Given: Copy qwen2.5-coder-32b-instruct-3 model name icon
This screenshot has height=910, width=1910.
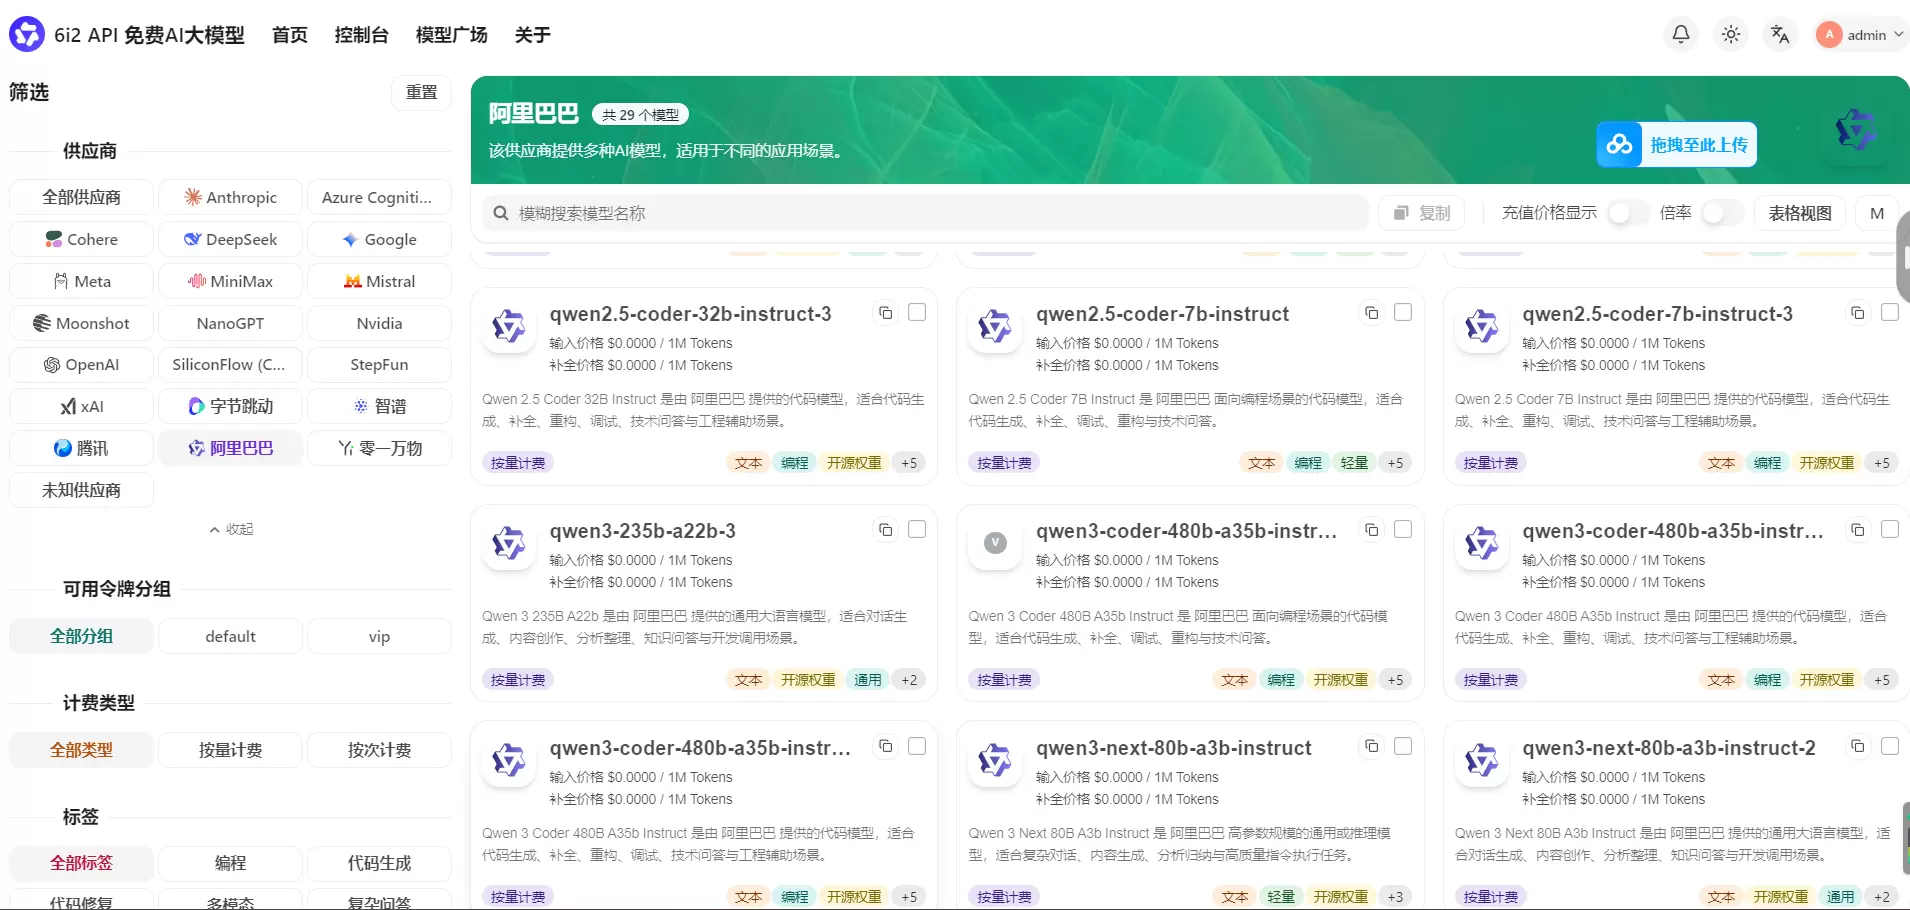Looking at the screenshot, I should point(885,313).
